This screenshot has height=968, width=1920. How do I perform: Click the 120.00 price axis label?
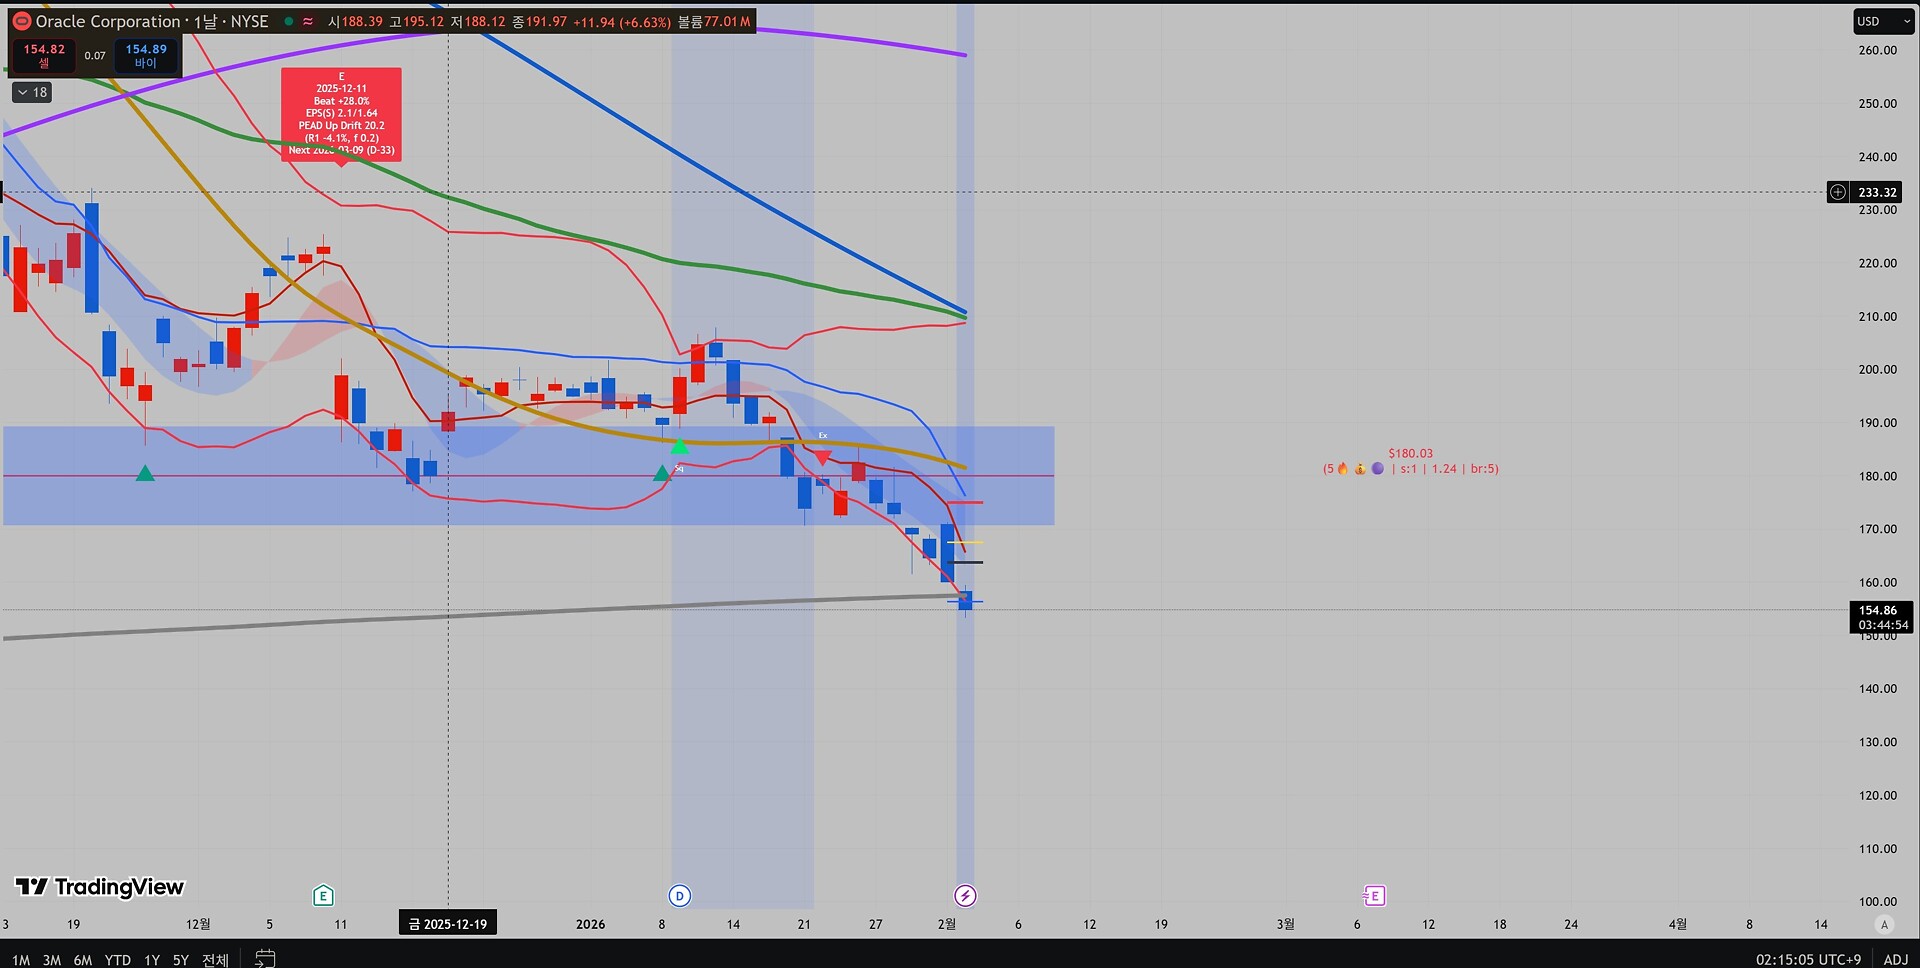click(x=1877, y=795)
